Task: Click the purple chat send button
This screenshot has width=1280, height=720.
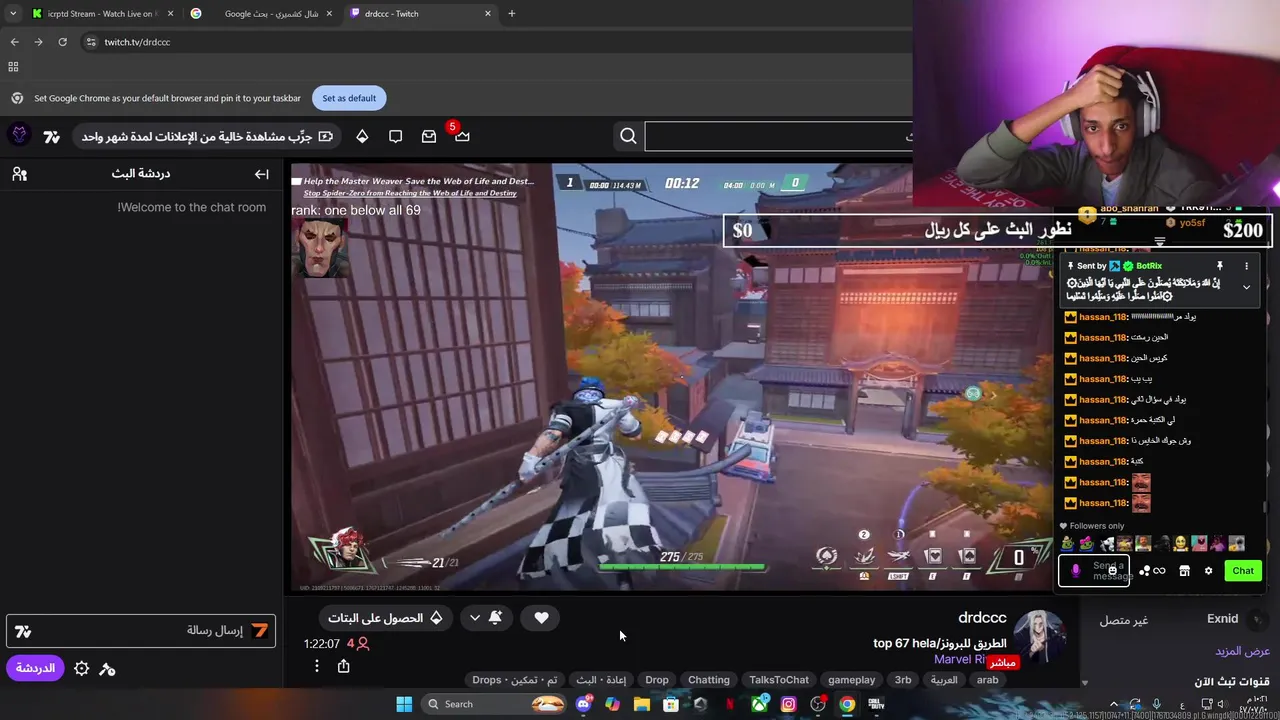Action: click(x=35, y=668)
